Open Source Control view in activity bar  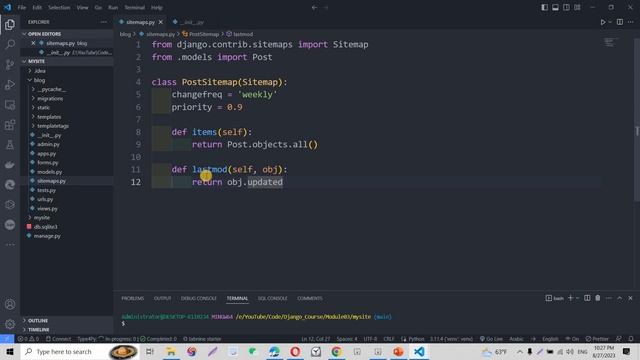click(x=10, y=64)
